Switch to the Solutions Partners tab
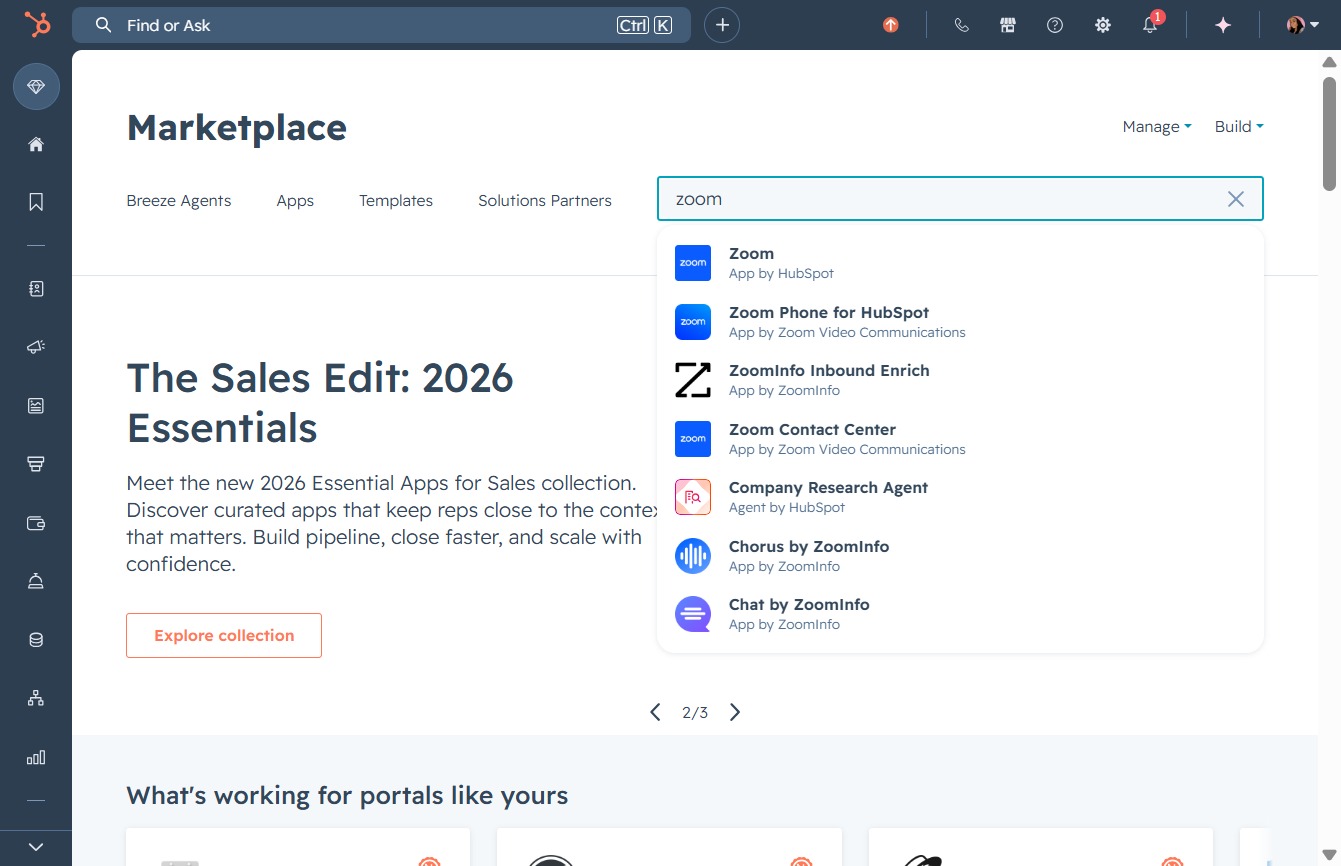Image resolution: width=1341 pixels, height=866 pixels. click(545, 200)
